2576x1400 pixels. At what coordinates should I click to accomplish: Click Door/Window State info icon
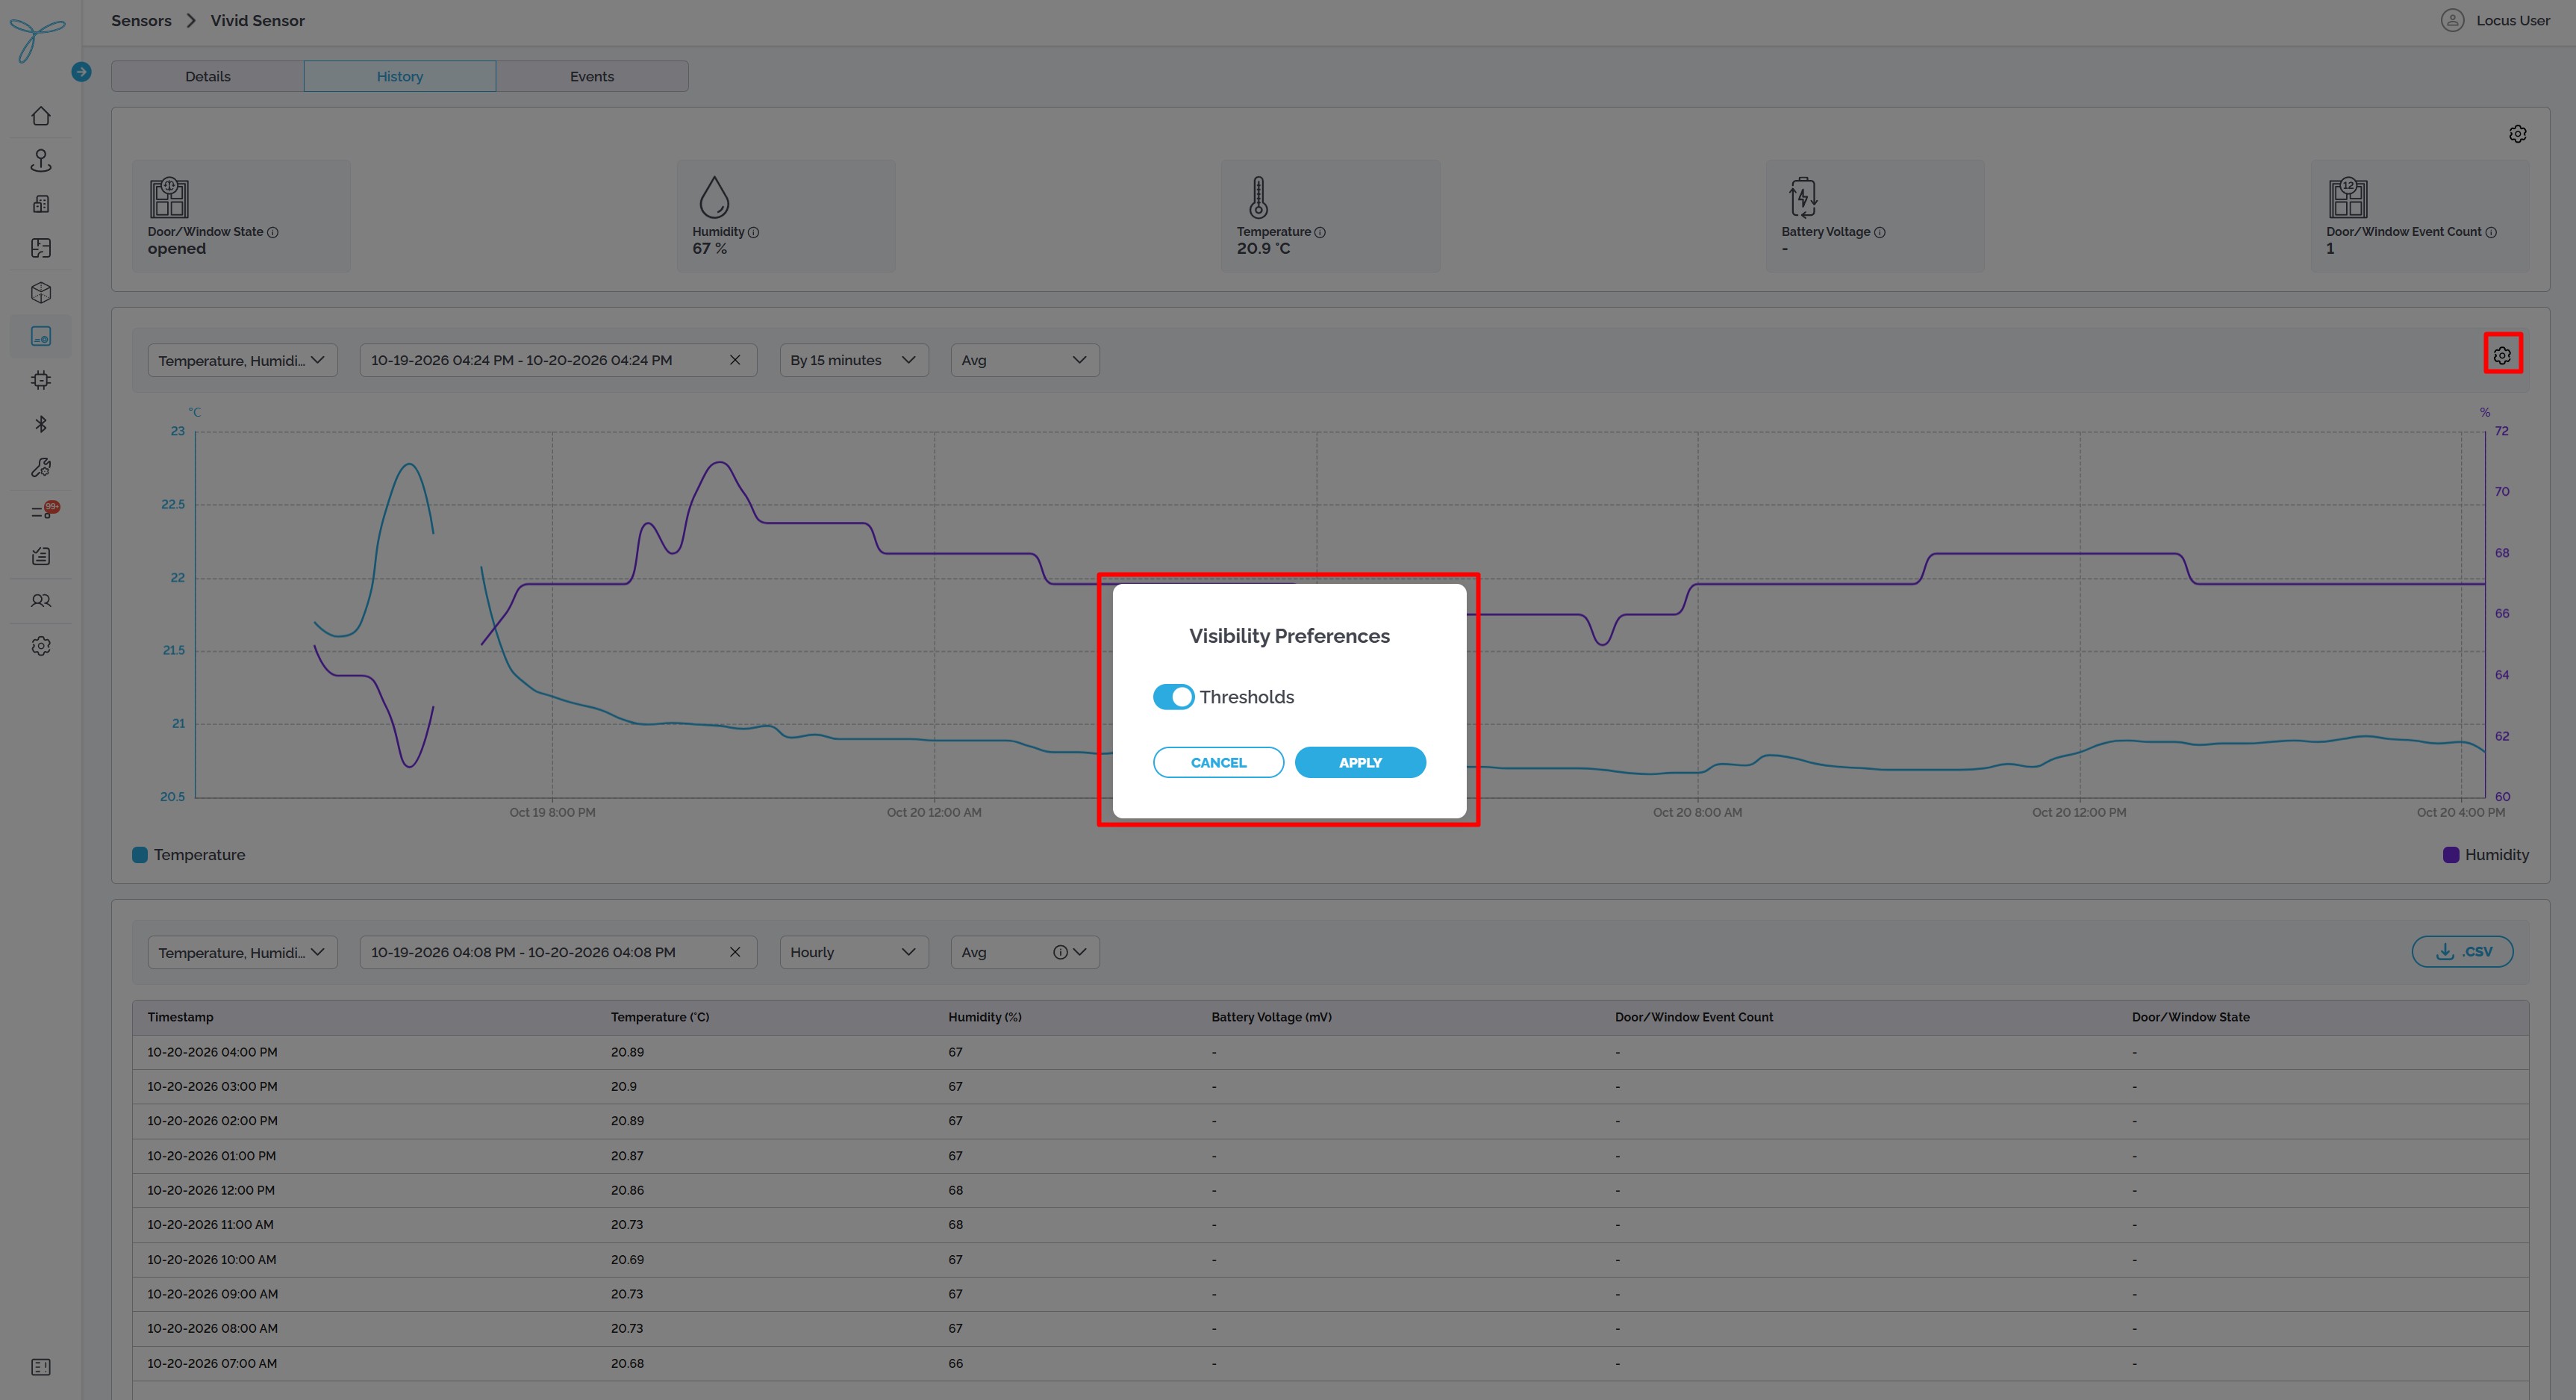[273, 232]
